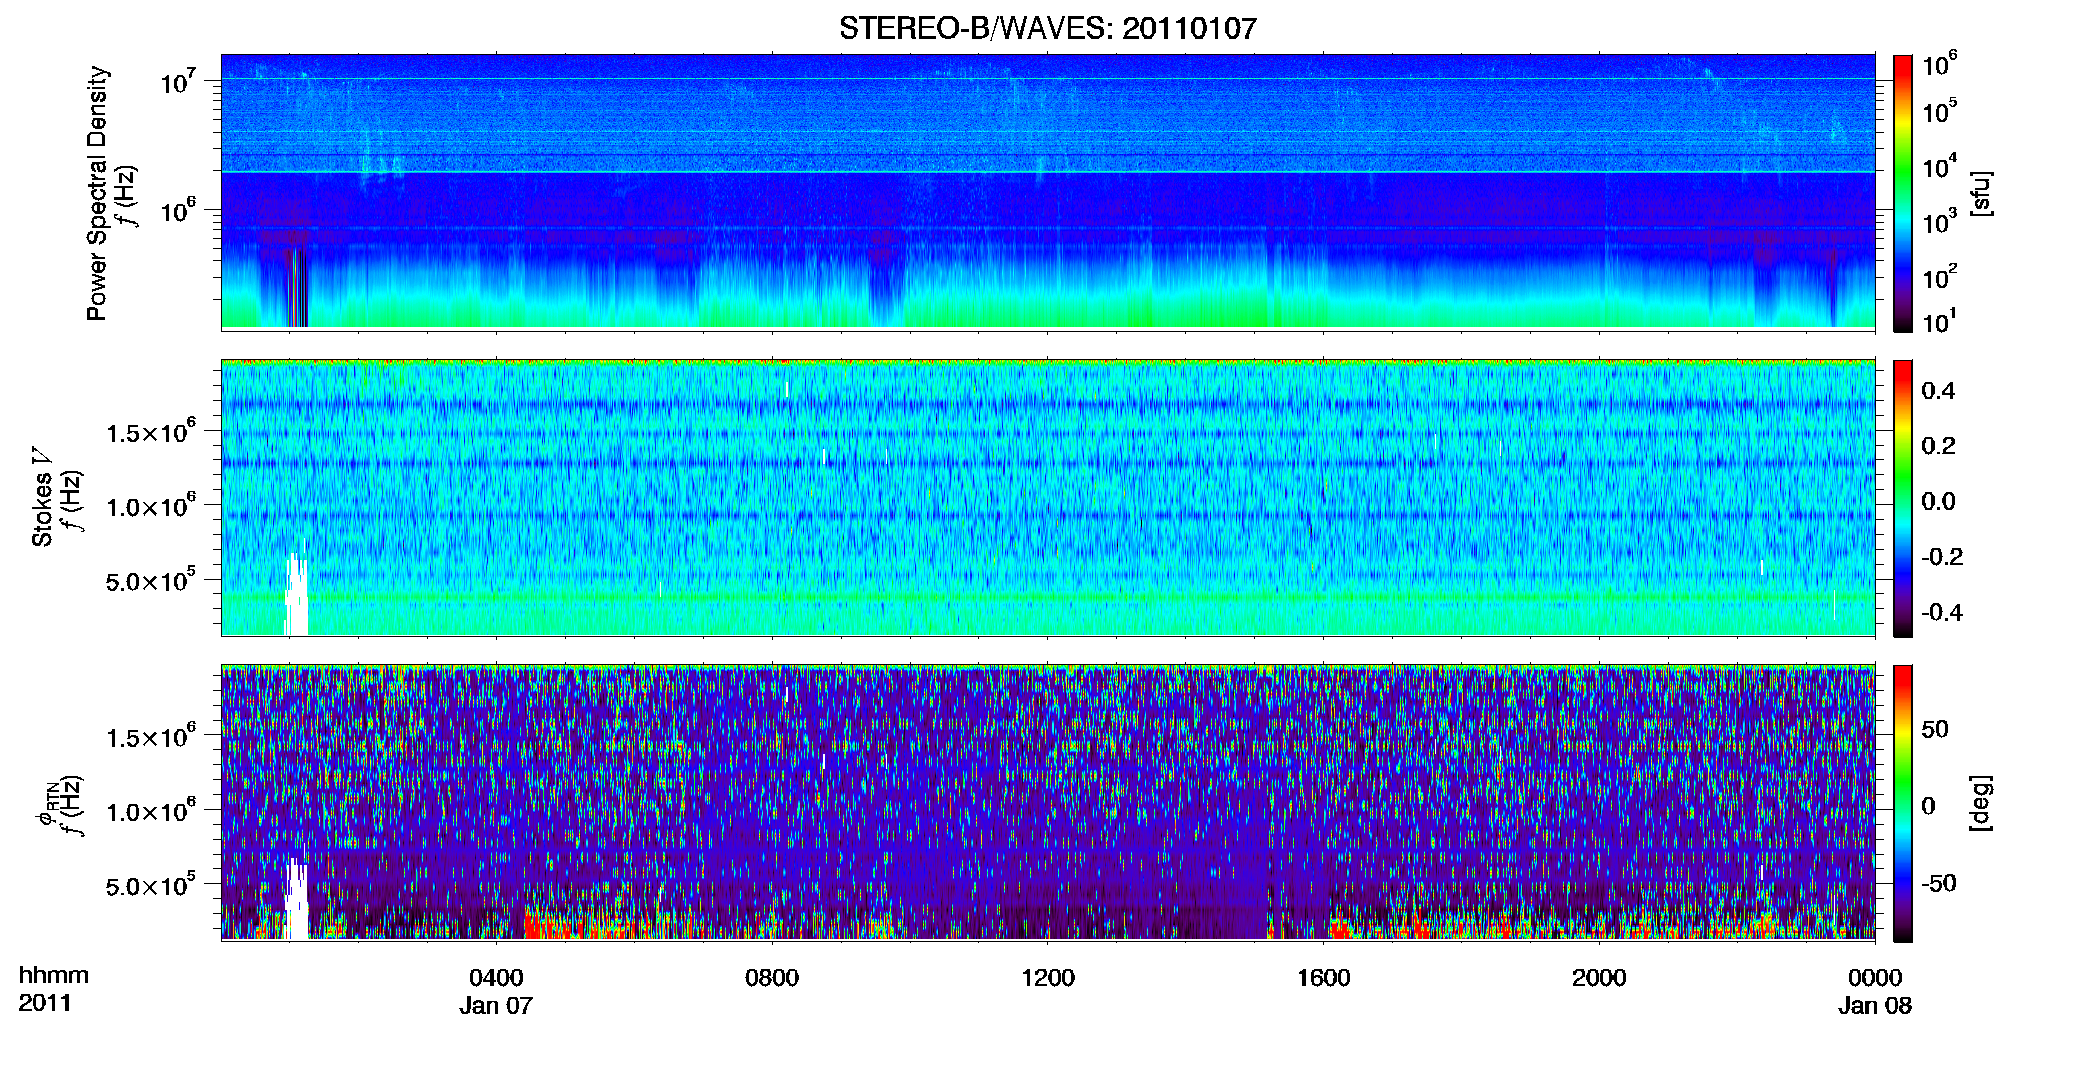Click the "-50" label on degrees color bar
The height and width of the screenshot is (1080, 2096).
coord(1939,883)
